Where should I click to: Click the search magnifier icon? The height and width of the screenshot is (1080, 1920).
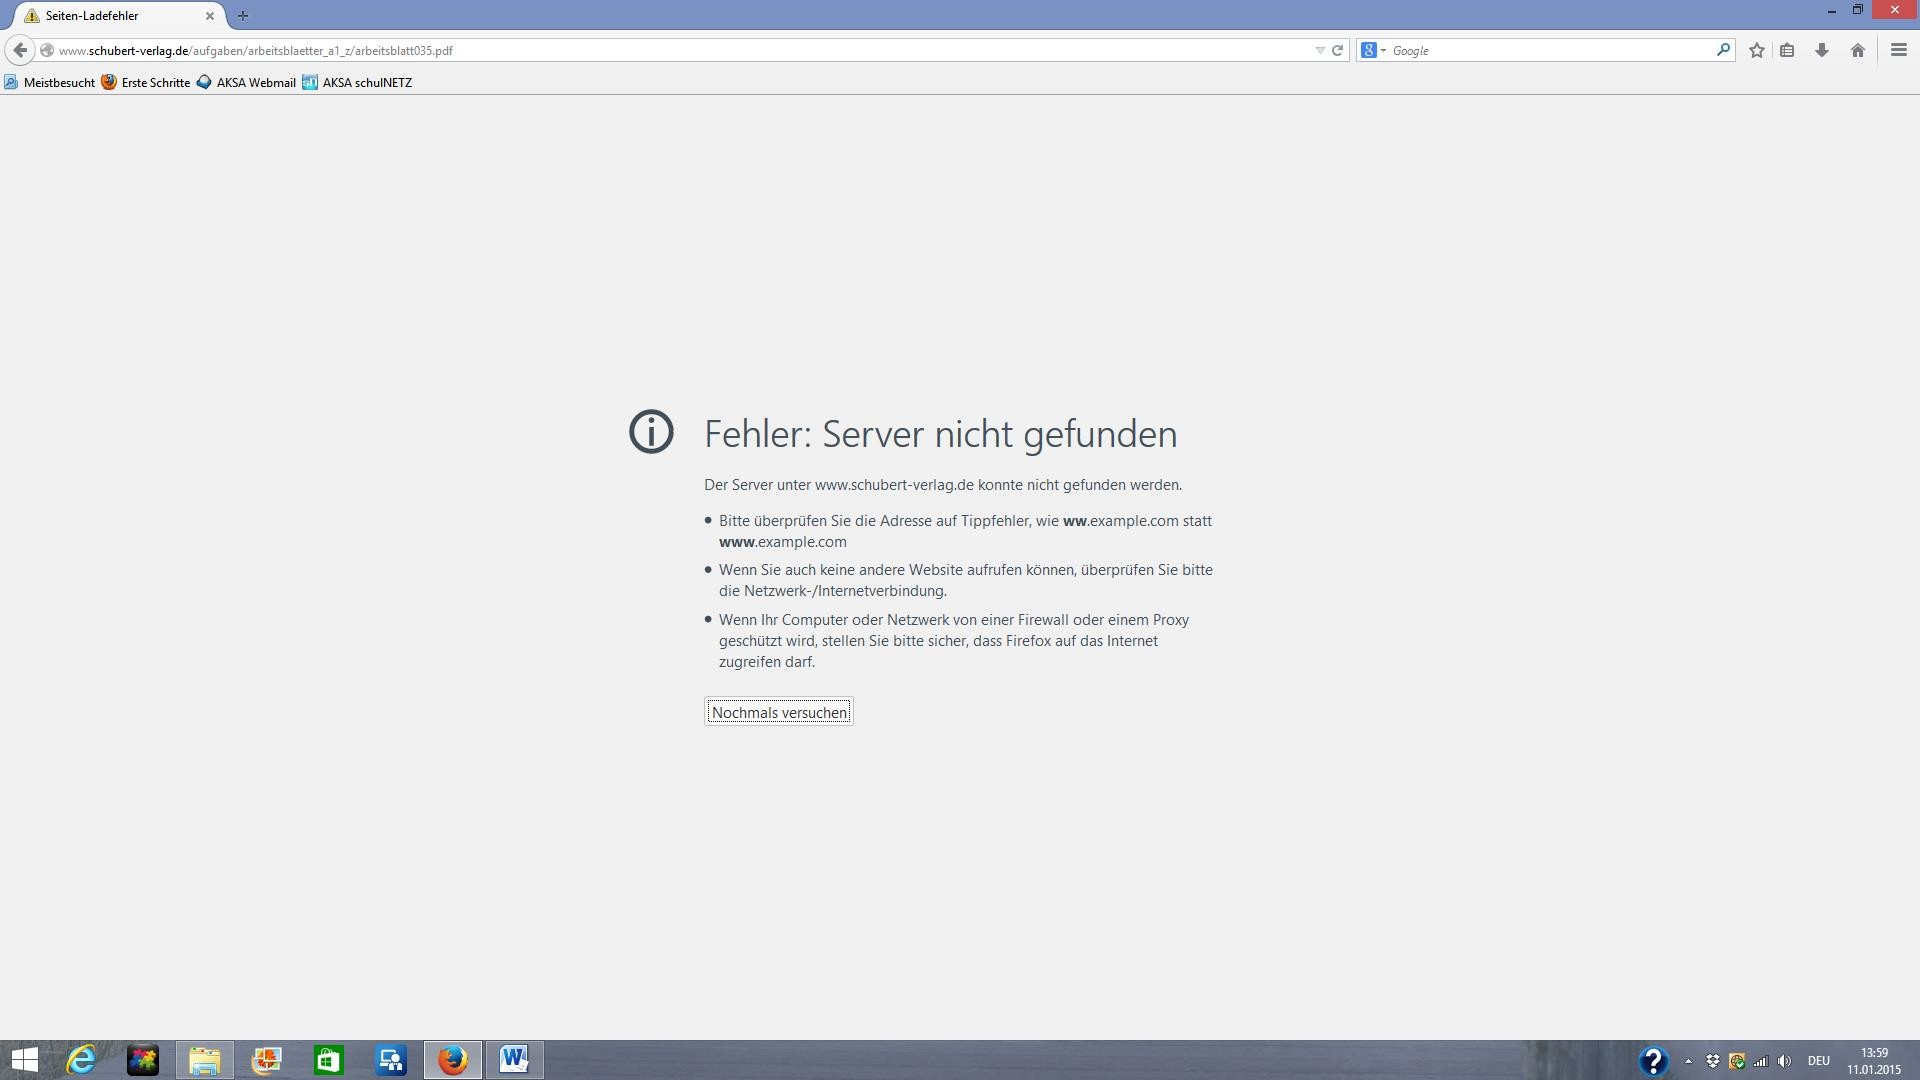(x=1723, y=50)
